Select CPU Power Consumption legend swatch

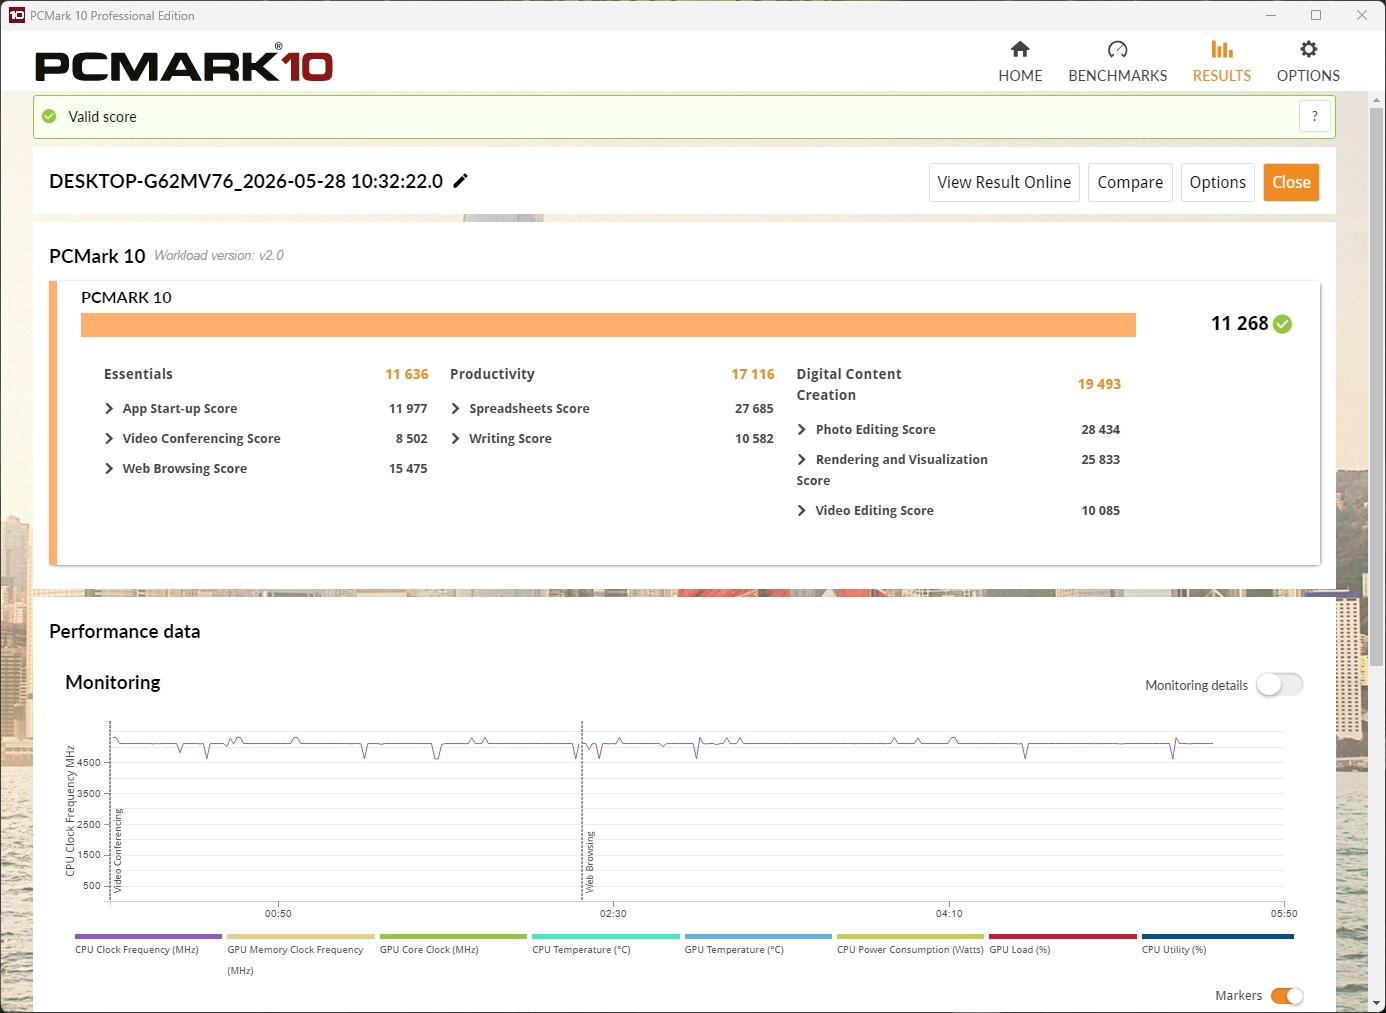910,937
